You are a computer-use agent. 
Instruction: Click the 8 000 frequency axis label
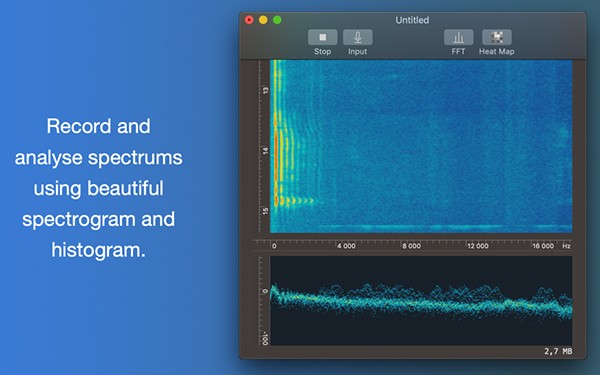click(411, 246)
